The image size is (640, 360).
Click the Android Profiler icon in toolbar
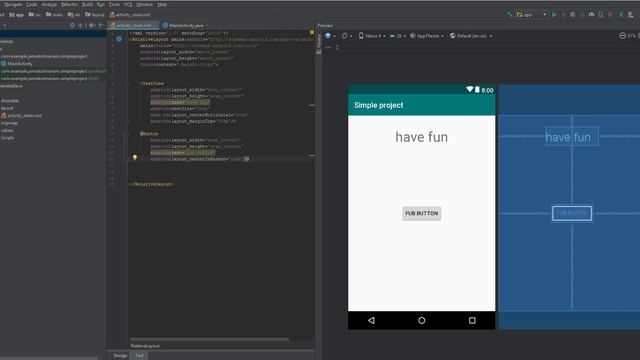click(591, 15)
